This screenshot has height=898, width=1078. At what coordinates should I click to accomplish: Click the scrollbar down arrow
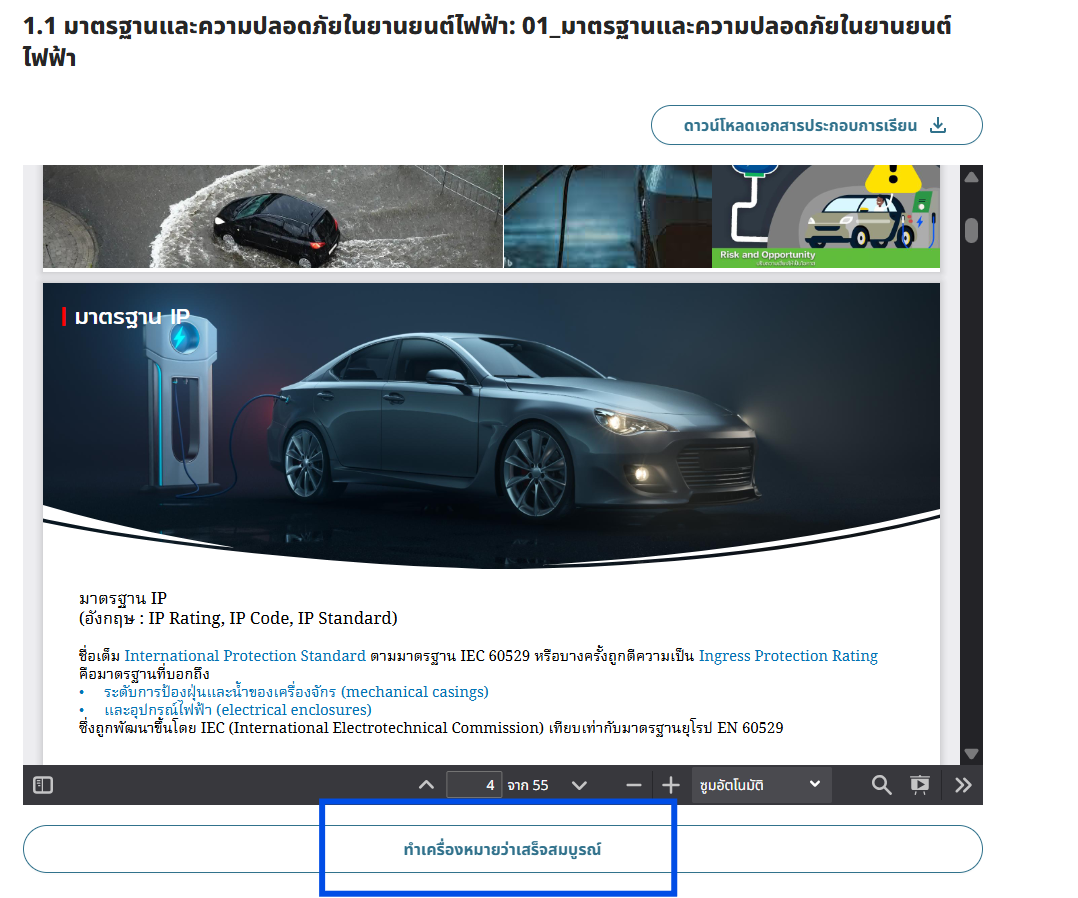(x=971, y=754)
